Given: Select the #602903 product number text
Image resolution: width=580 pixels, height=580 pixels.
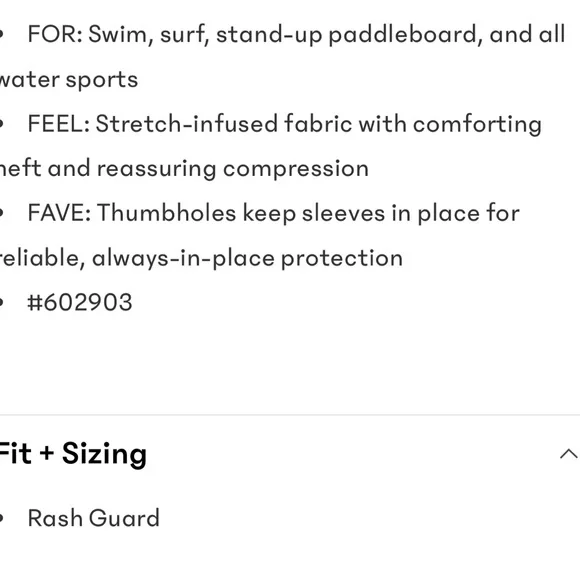Looking at the screenshot, I should 80,303.
